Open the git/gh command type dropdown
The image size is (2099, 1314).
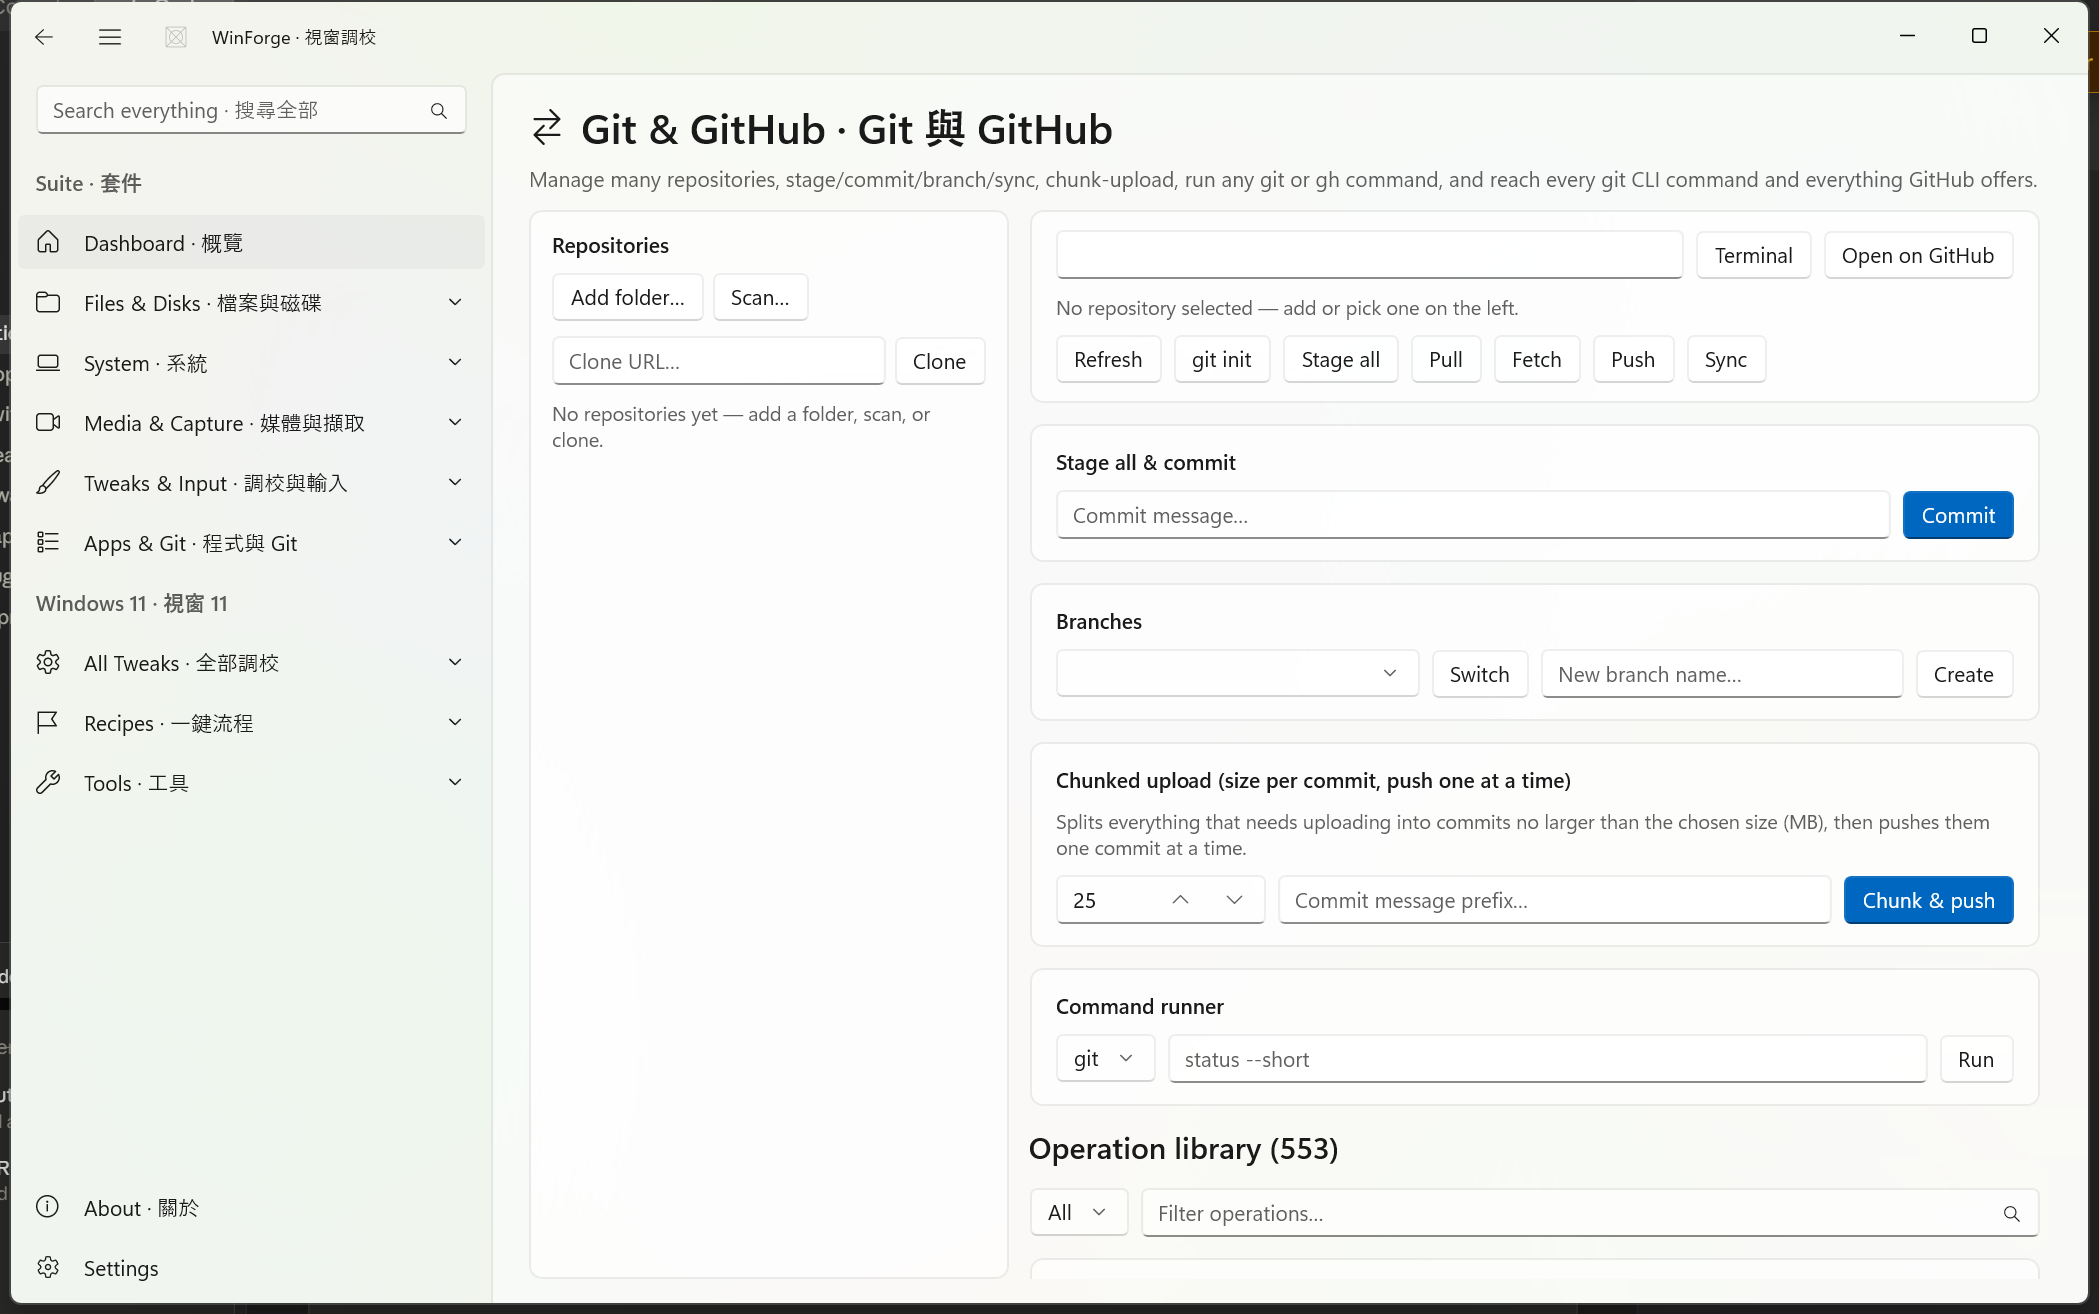click(1105, 1059)
